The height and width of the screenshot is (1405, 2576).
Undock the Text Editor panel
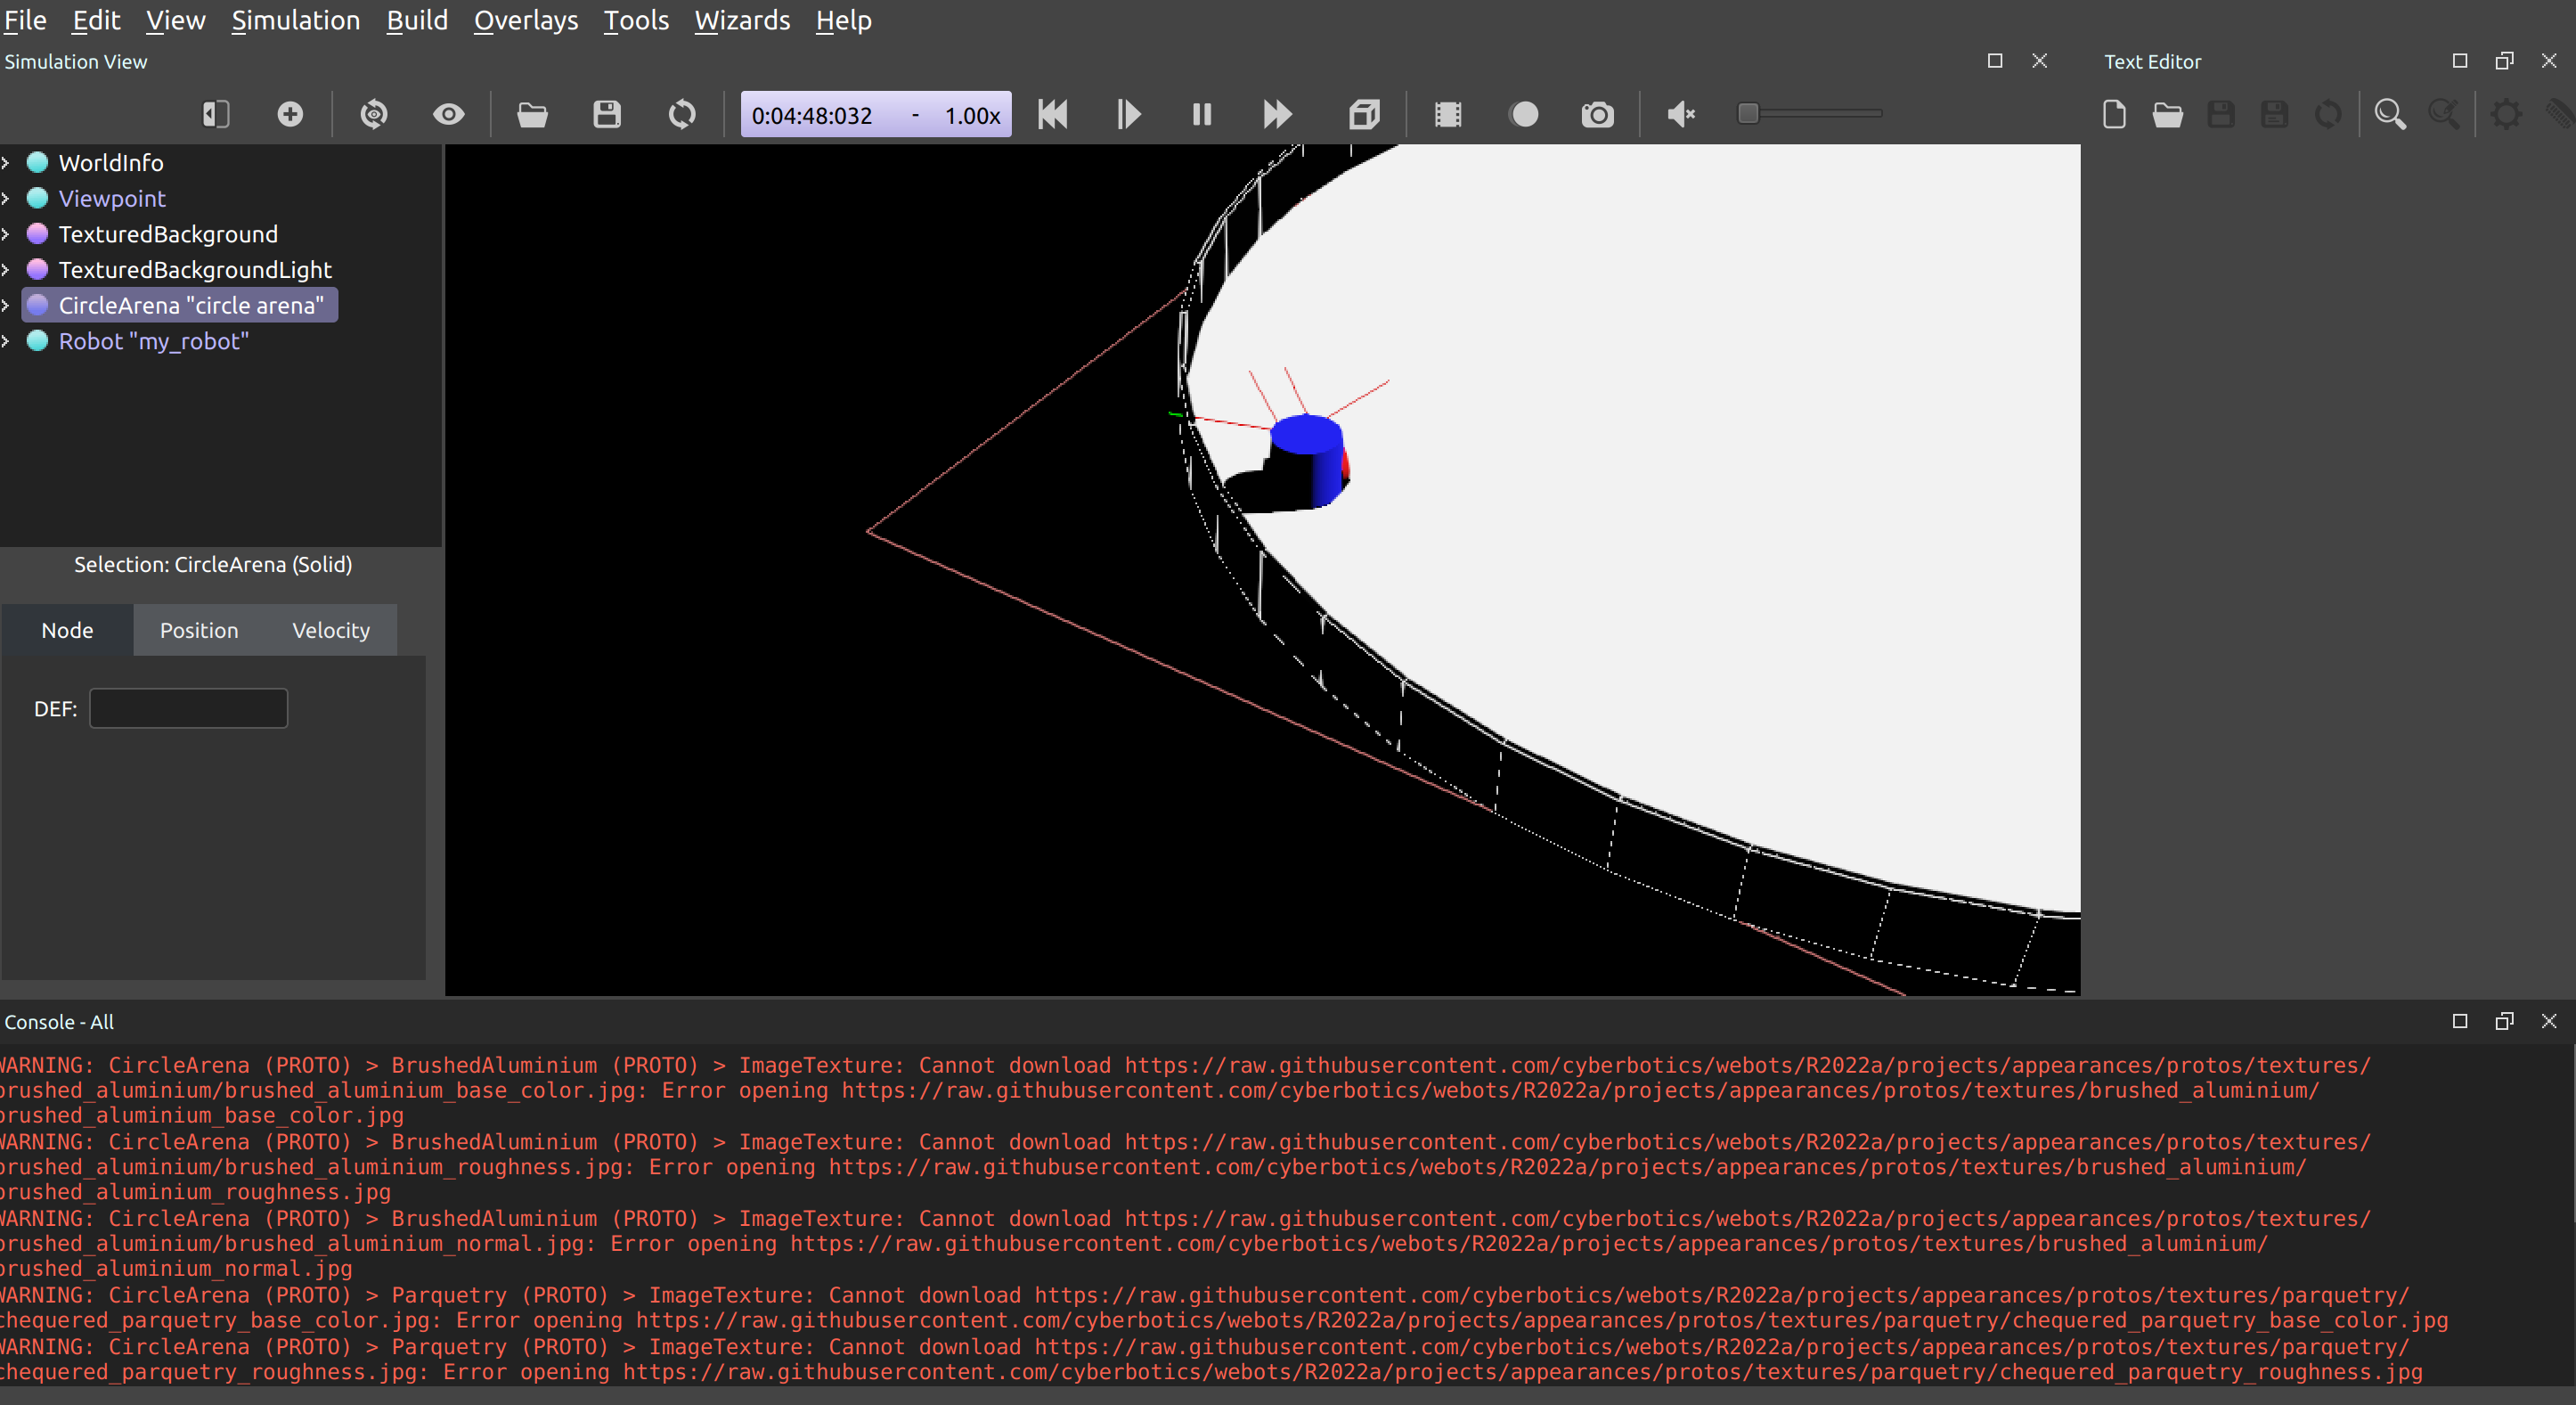2505,61
